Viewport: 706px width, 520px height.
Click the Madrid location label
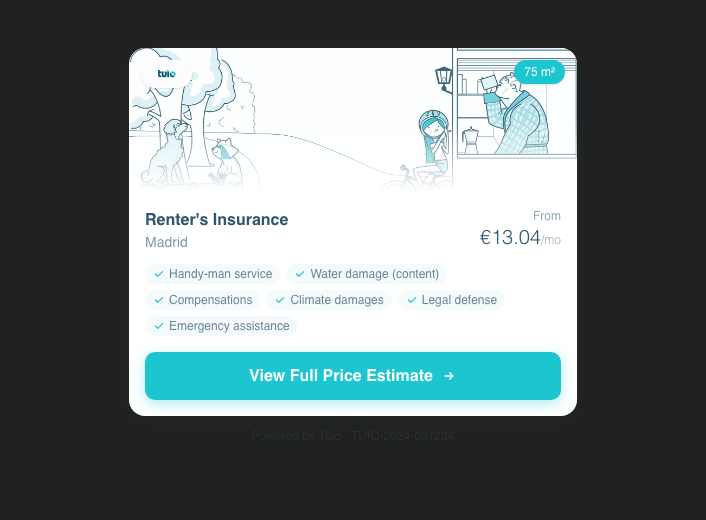[x=166, y=242]
